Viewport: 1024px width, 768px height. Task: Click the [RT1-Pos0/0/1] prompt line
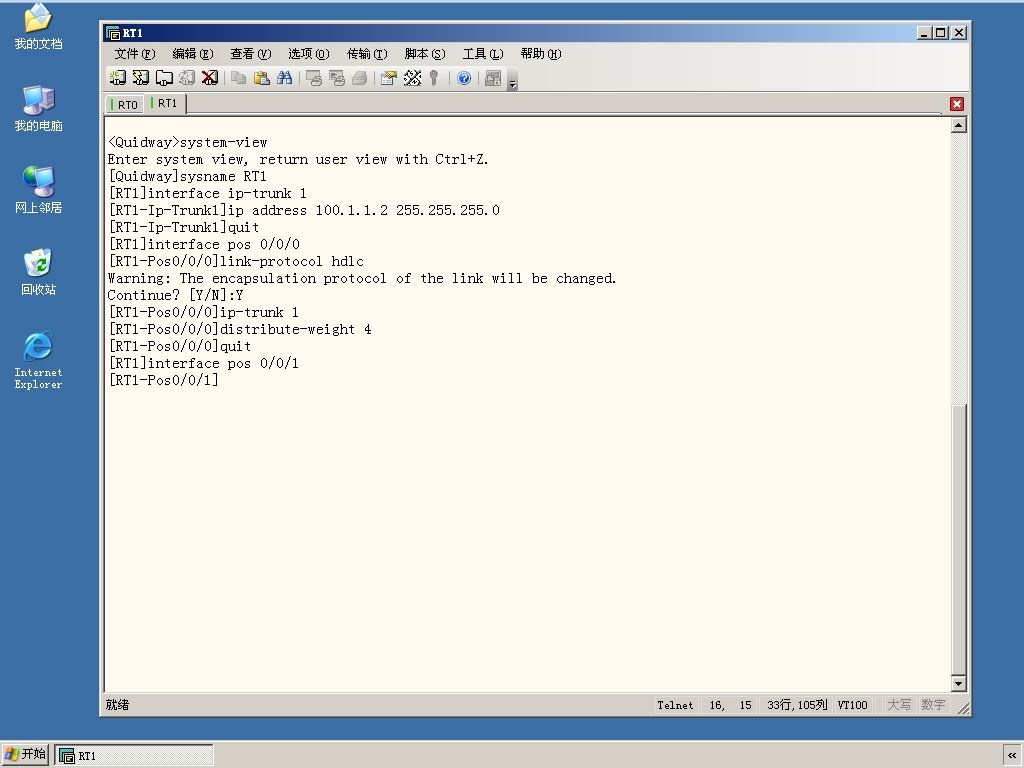[163, 380]
